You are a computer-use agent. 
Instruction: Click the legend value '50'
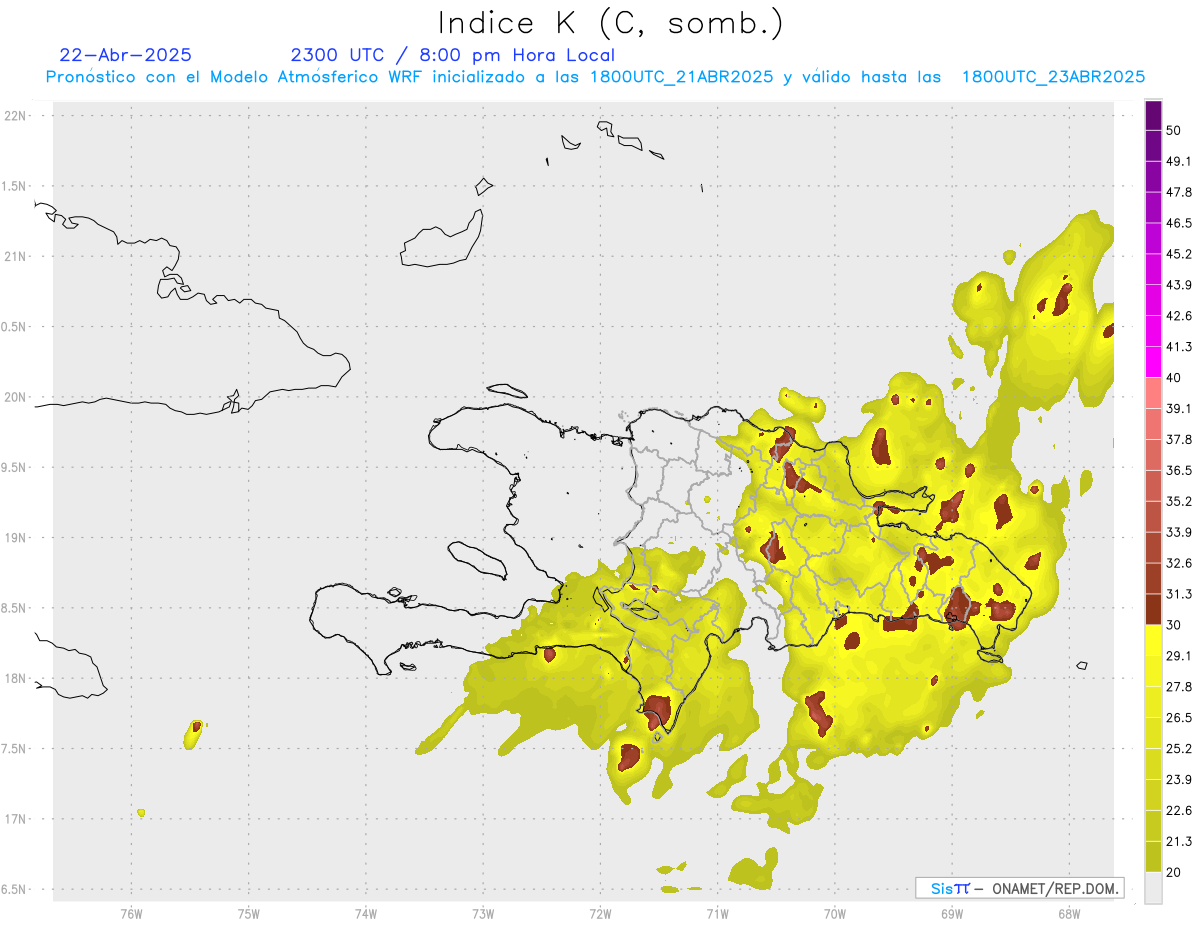point(1174,131)
